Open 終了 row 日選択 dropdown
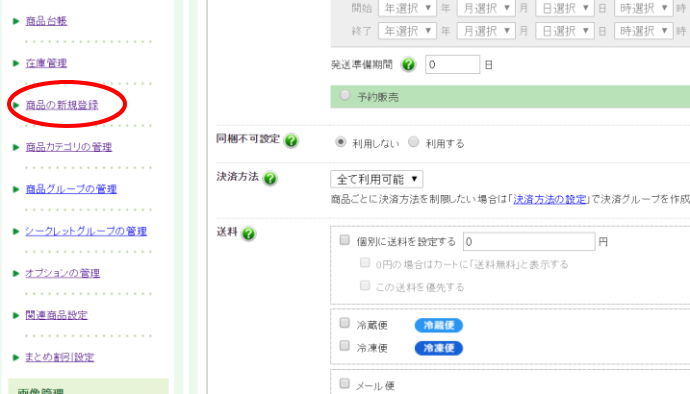 [565, 31]
